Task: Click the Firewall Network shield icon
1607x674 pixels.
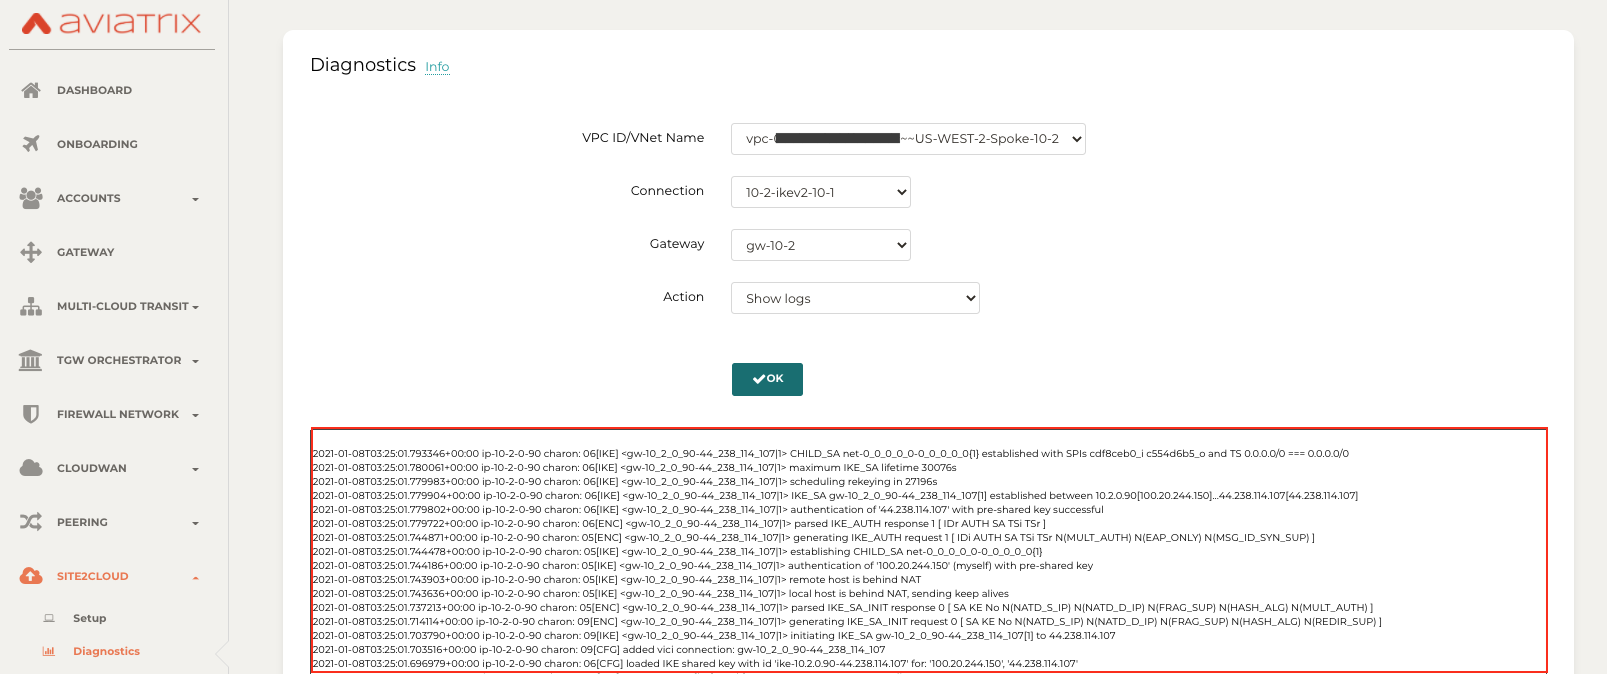Action: click(x=31, y=414)
